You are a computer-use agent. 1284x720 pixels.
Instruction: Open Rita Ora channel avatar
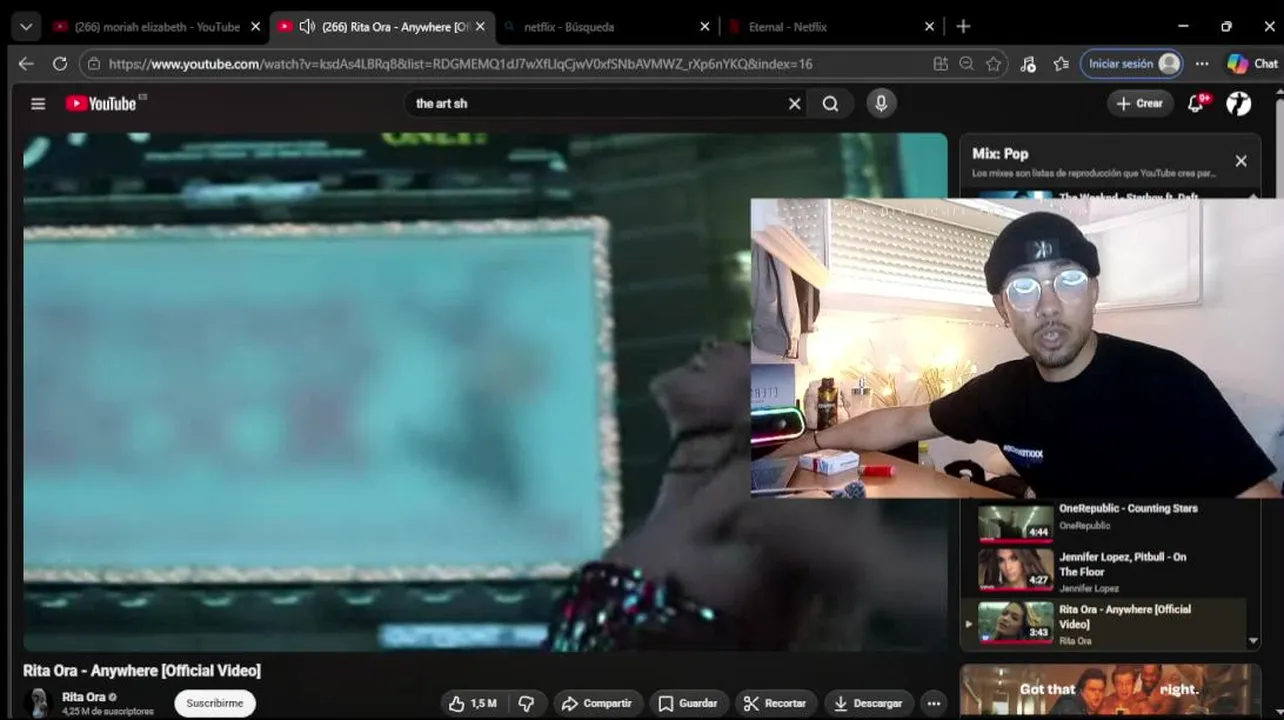click(x=40, y=702)
